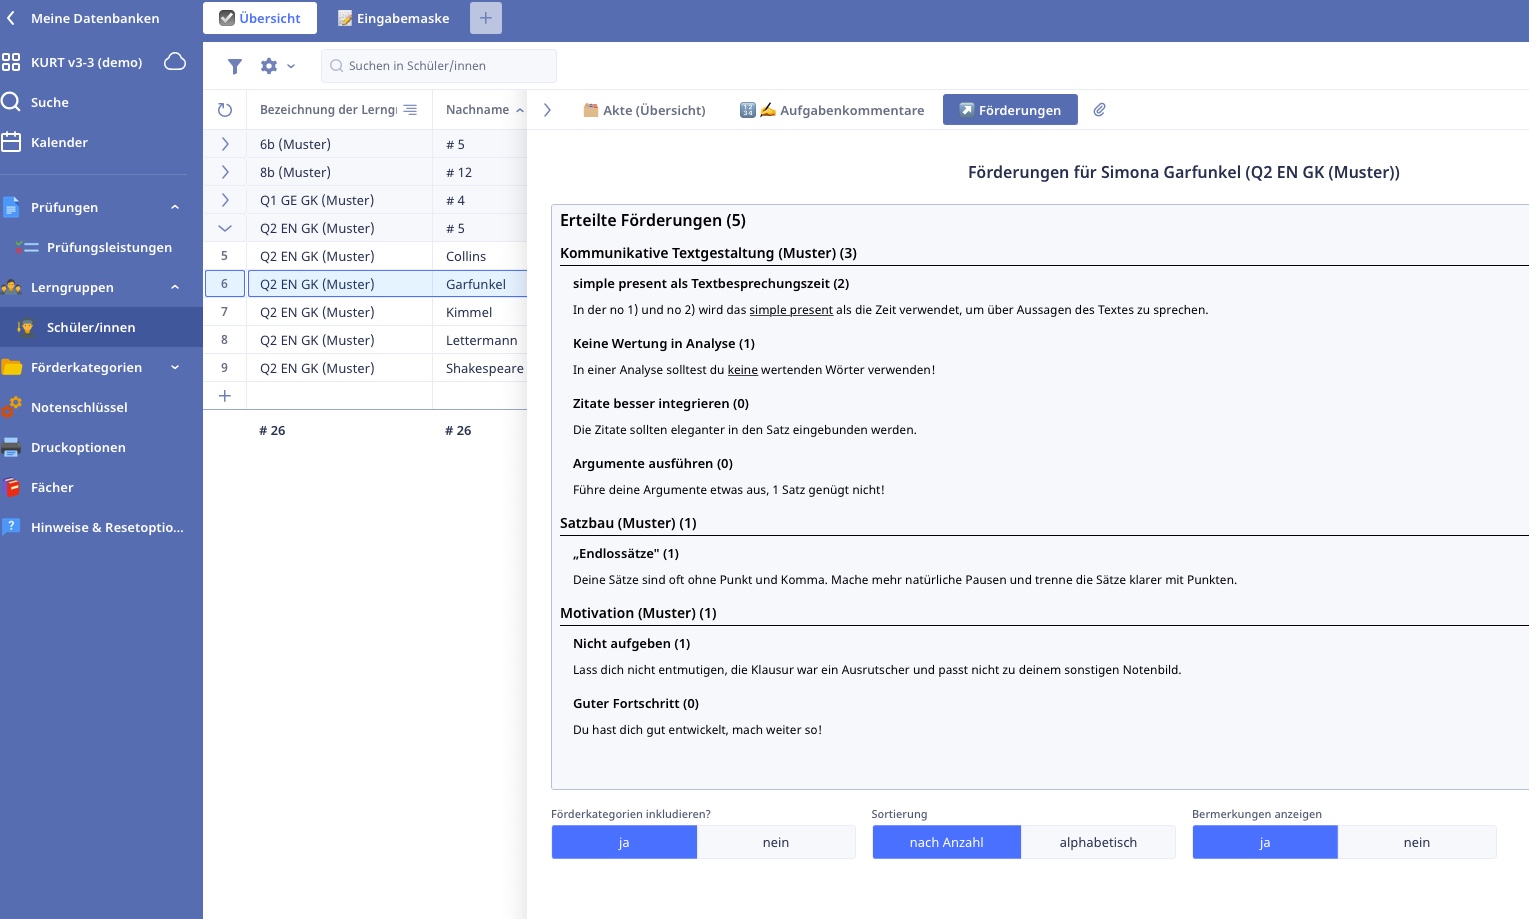Set Bemerkungen anzeigen to ja
Viewport: 1529px width, 919px height.
pos(1264,842)
